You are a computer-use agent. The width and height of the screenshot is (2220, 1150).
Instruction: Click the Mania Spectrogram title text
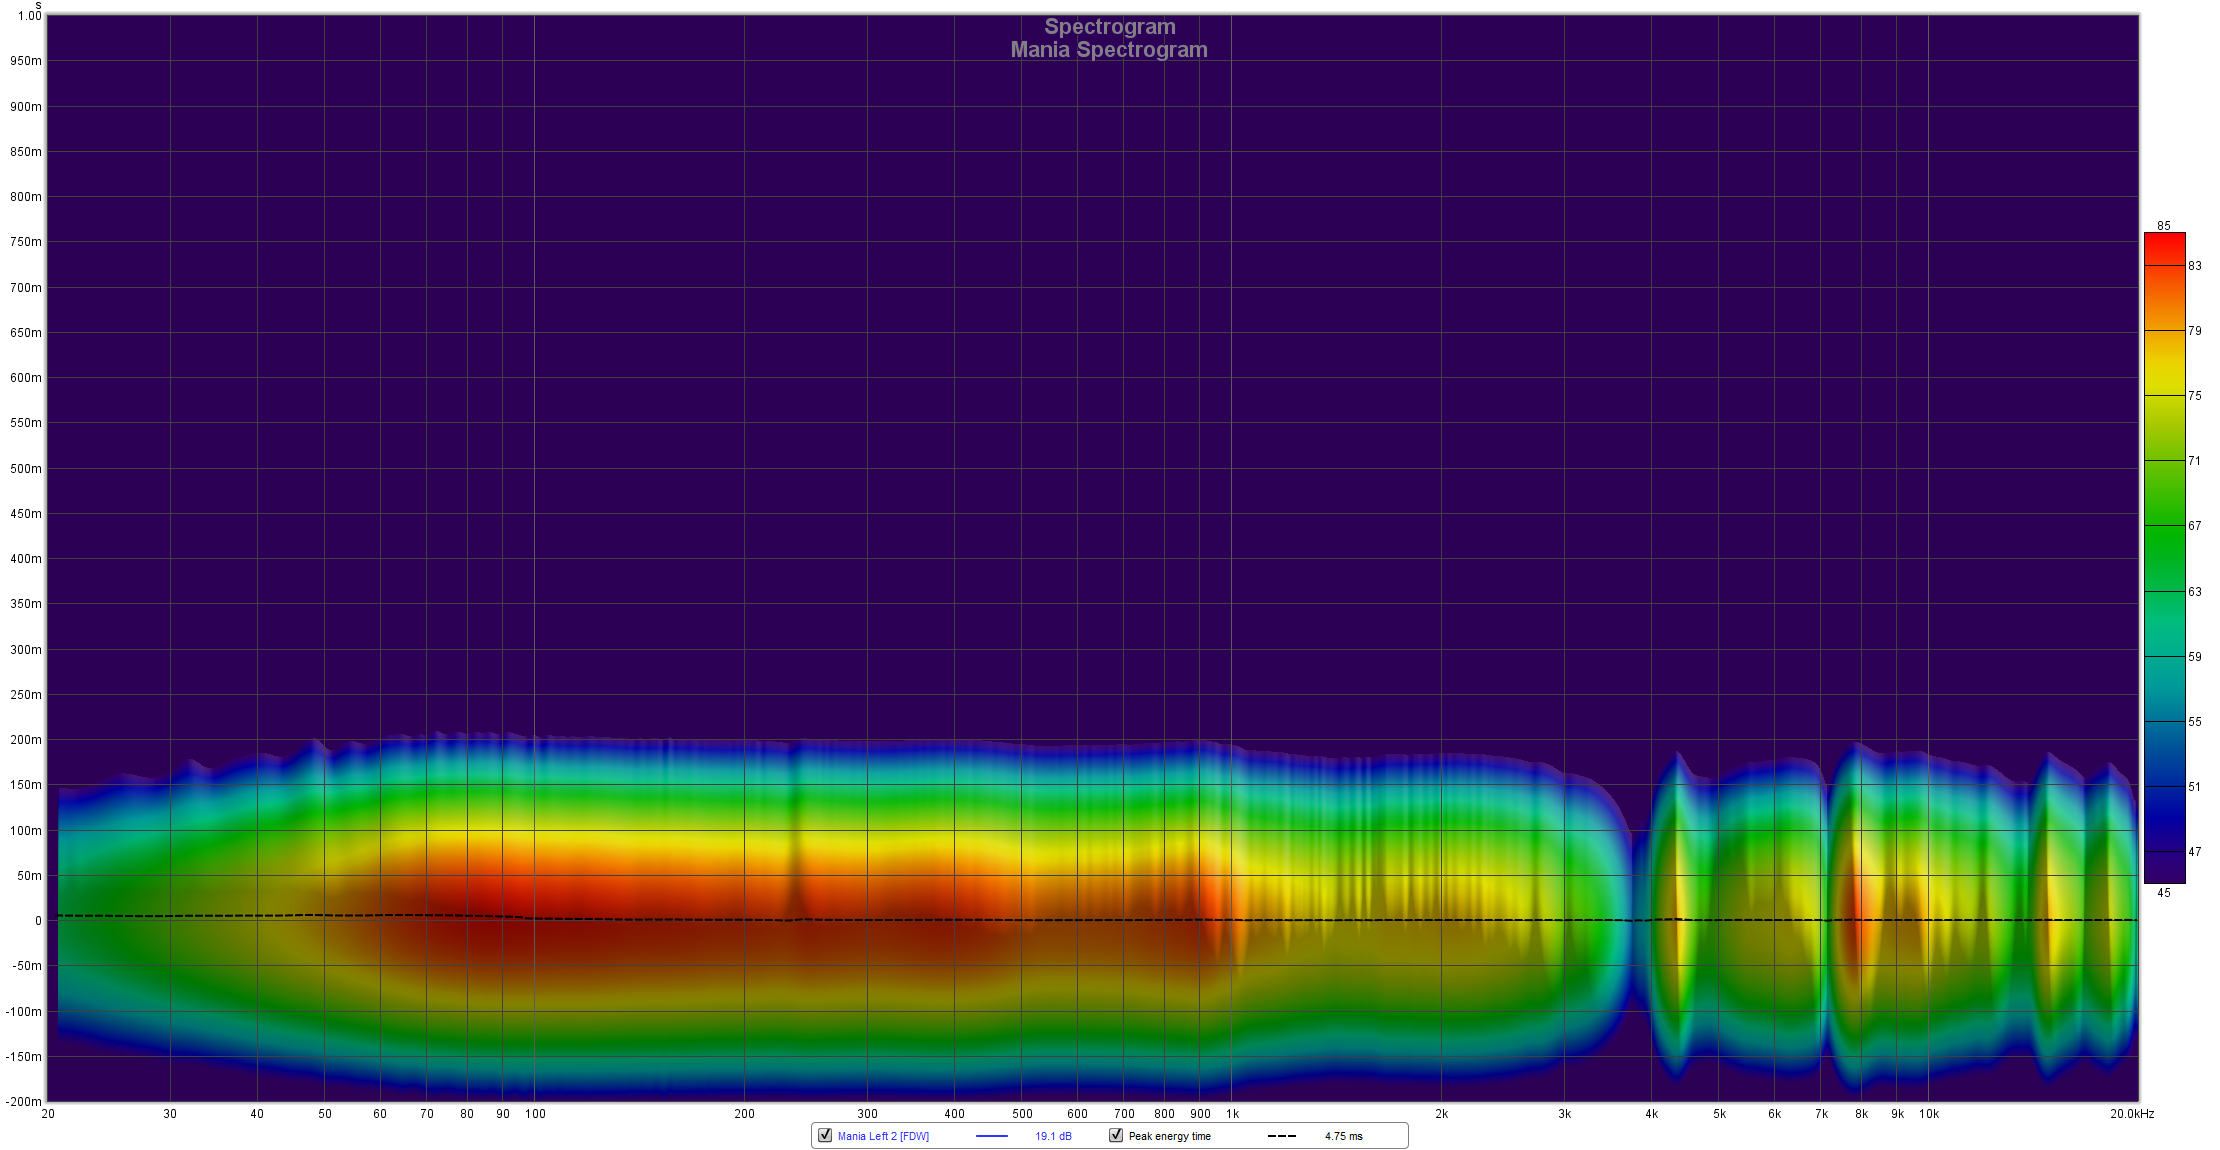click(x=1108, y=50)
